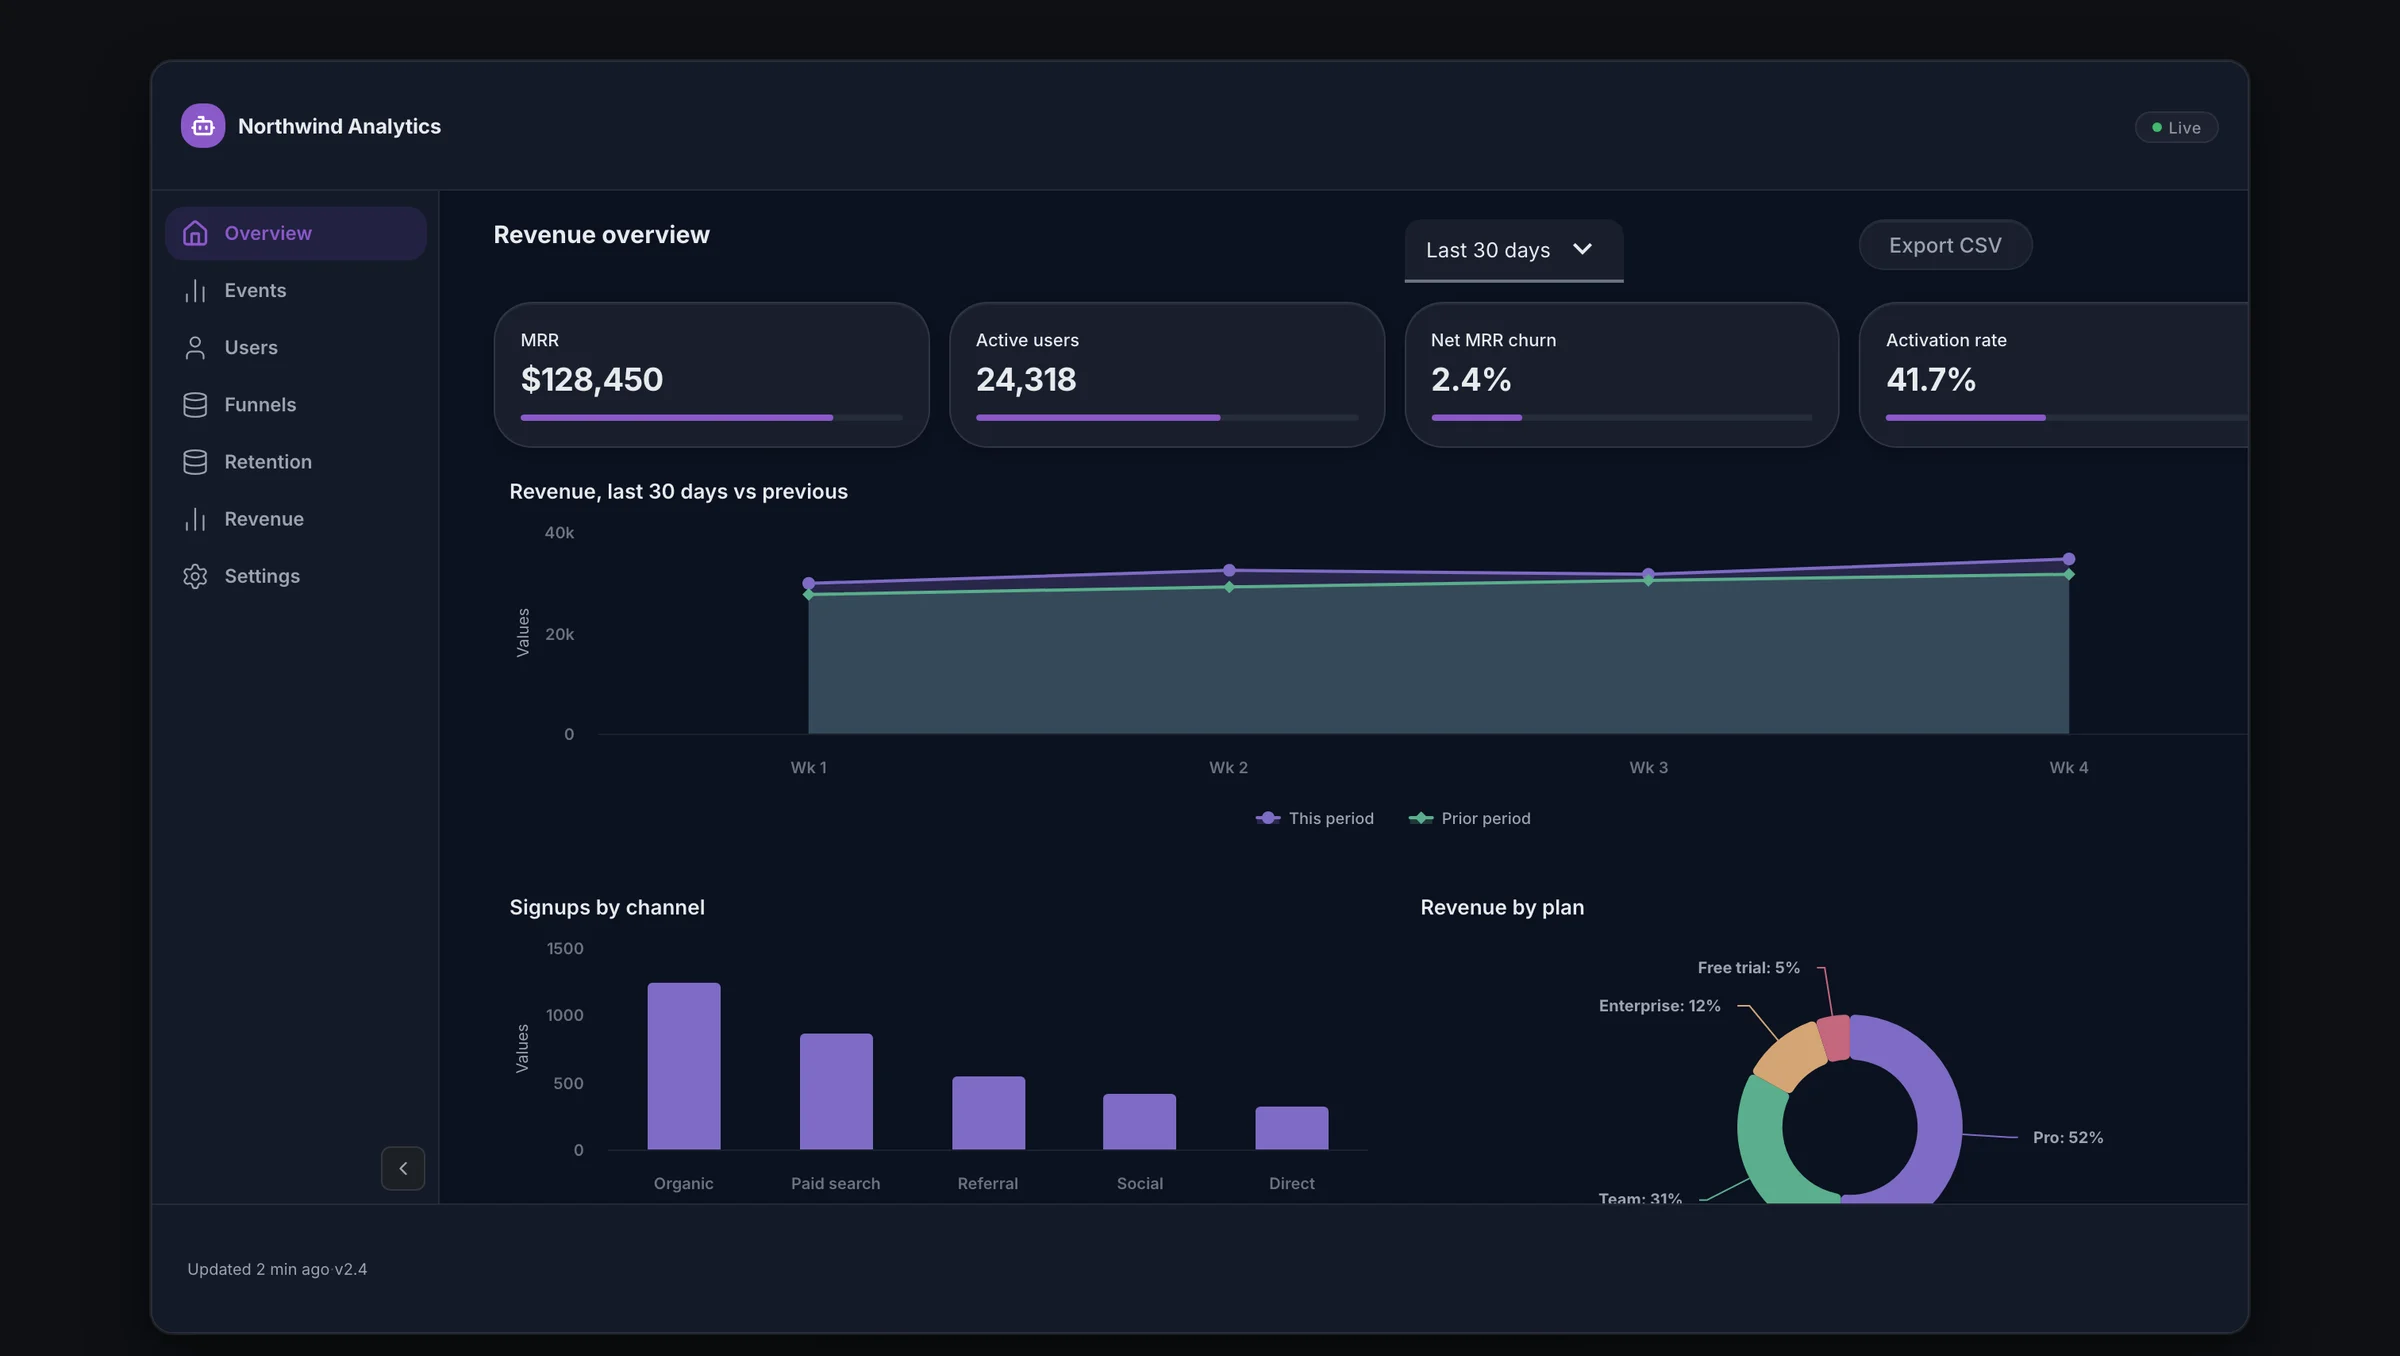The image size is (2400, 1356).
Task: Click the Users person icon
Action: [195, 347]
